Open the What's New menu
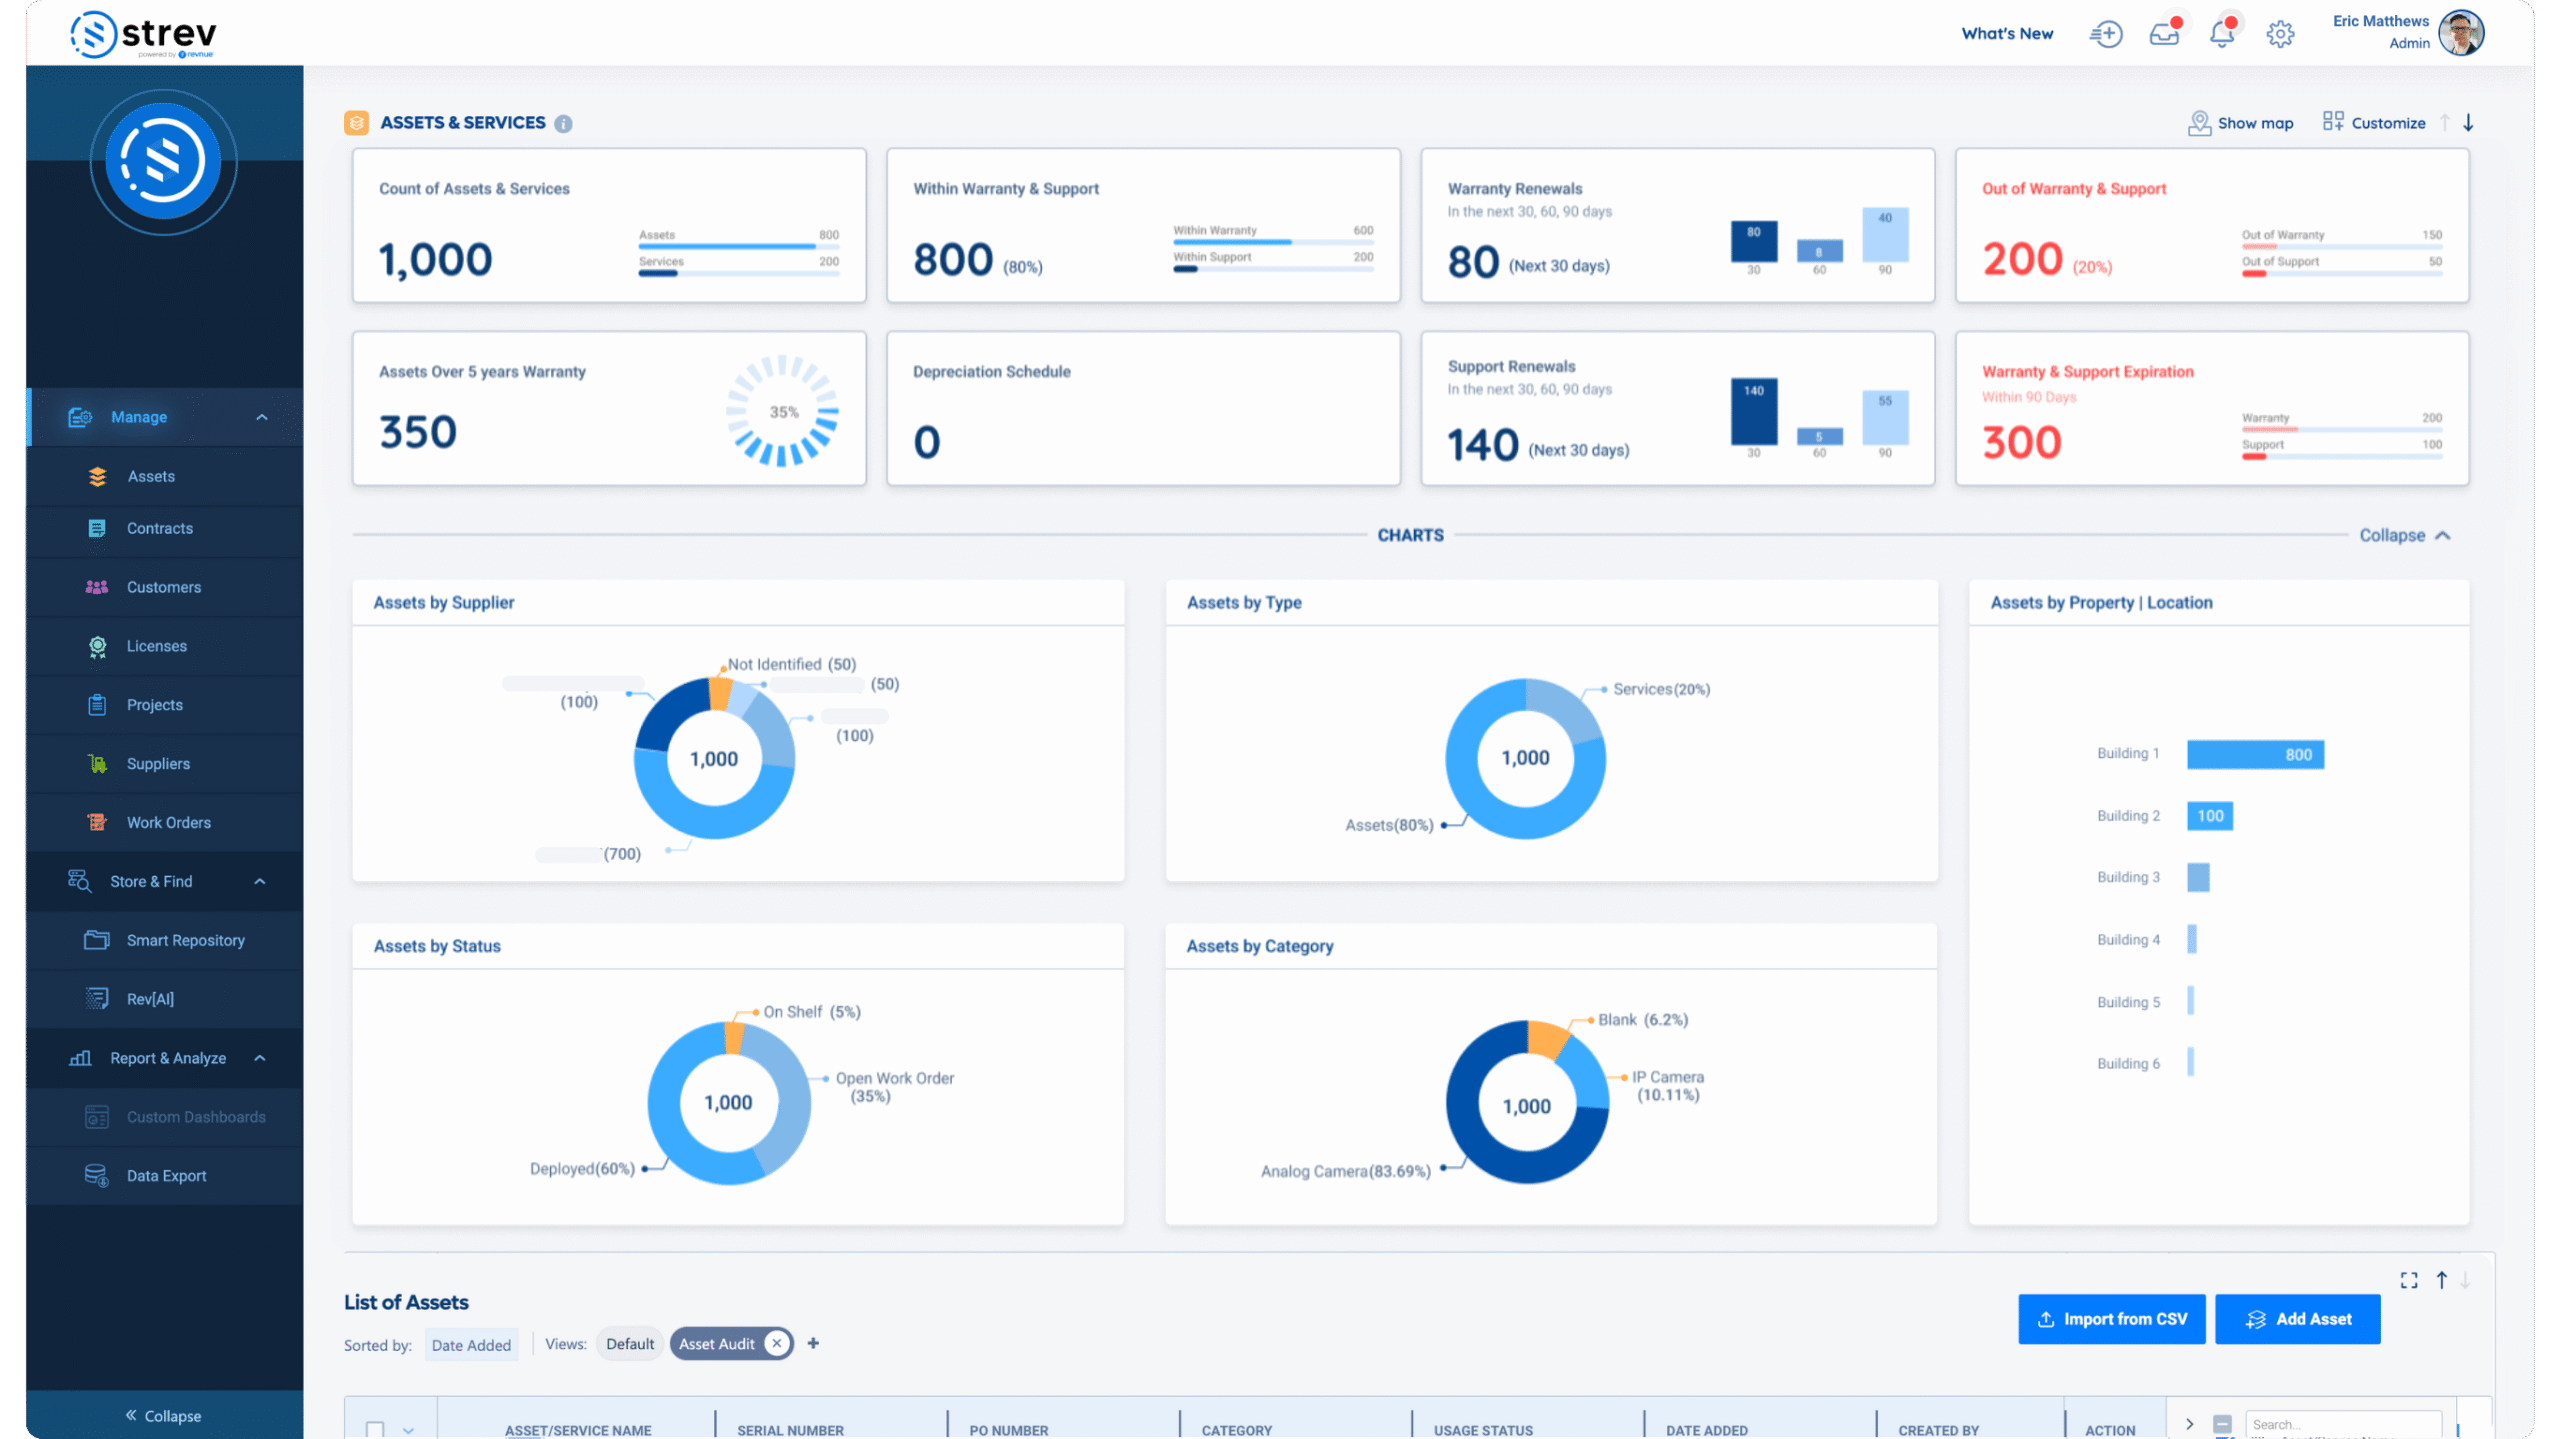Image resolution: width=2560 pixels, height=1439 pixels. click(x=2007, y=33)
